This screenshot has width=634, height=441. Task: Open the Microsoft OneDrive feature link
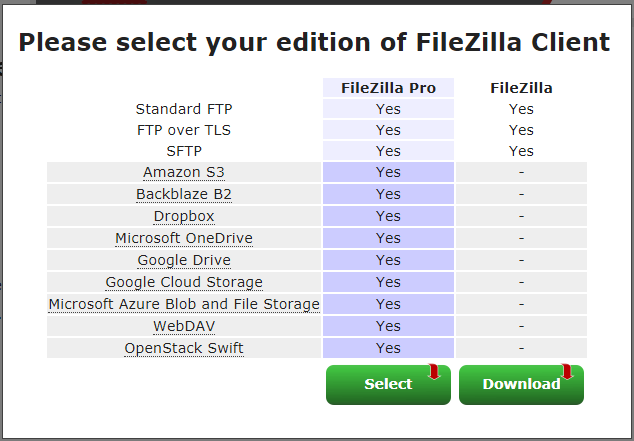[x=184, y=238]
